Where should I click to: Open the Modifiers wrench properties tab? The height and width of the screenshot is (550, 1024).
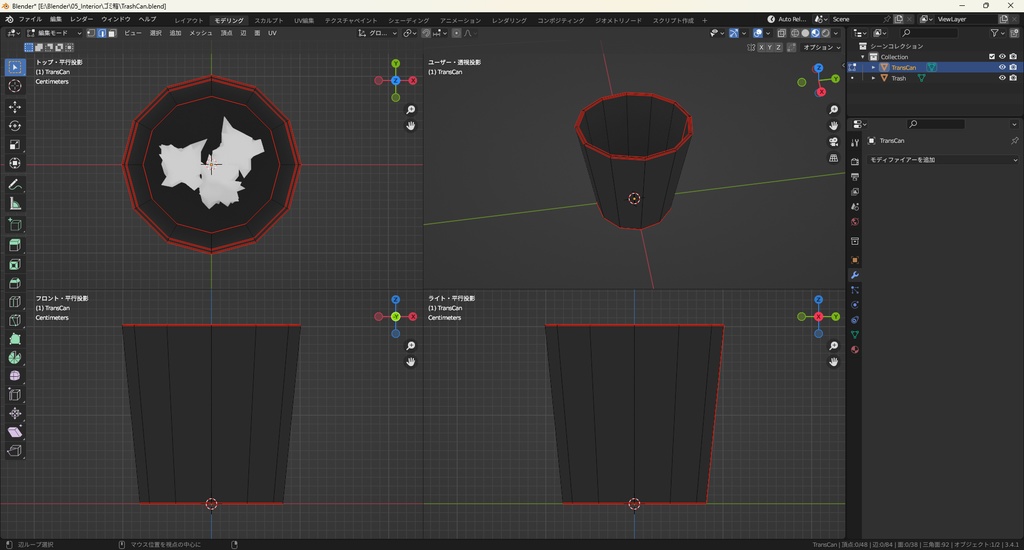(x=855, y=275)
